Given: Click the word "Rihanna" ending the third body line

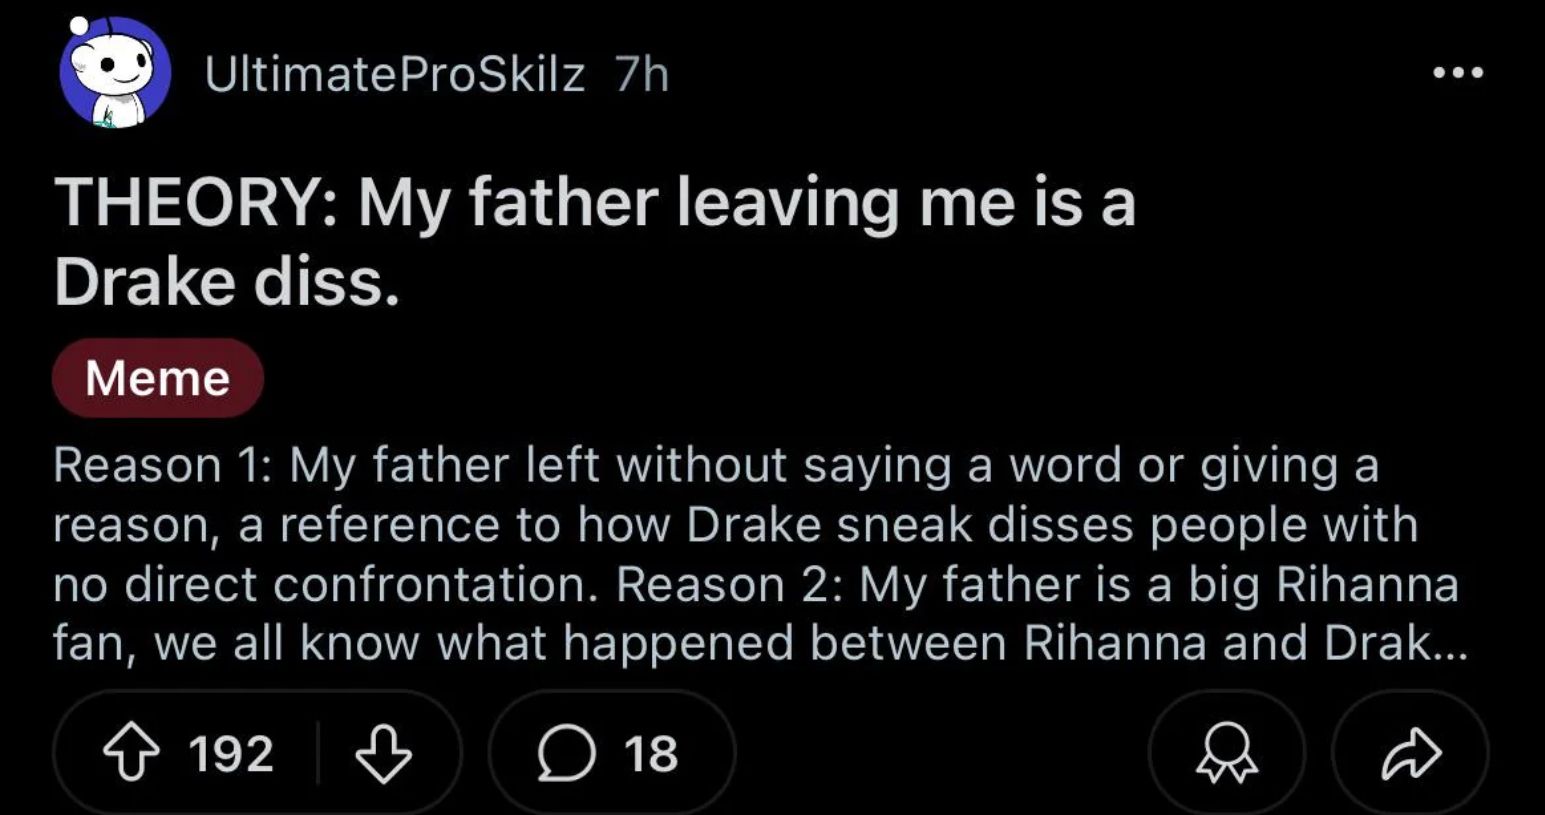Looking at the screenshot, I should pos(1367,584).
